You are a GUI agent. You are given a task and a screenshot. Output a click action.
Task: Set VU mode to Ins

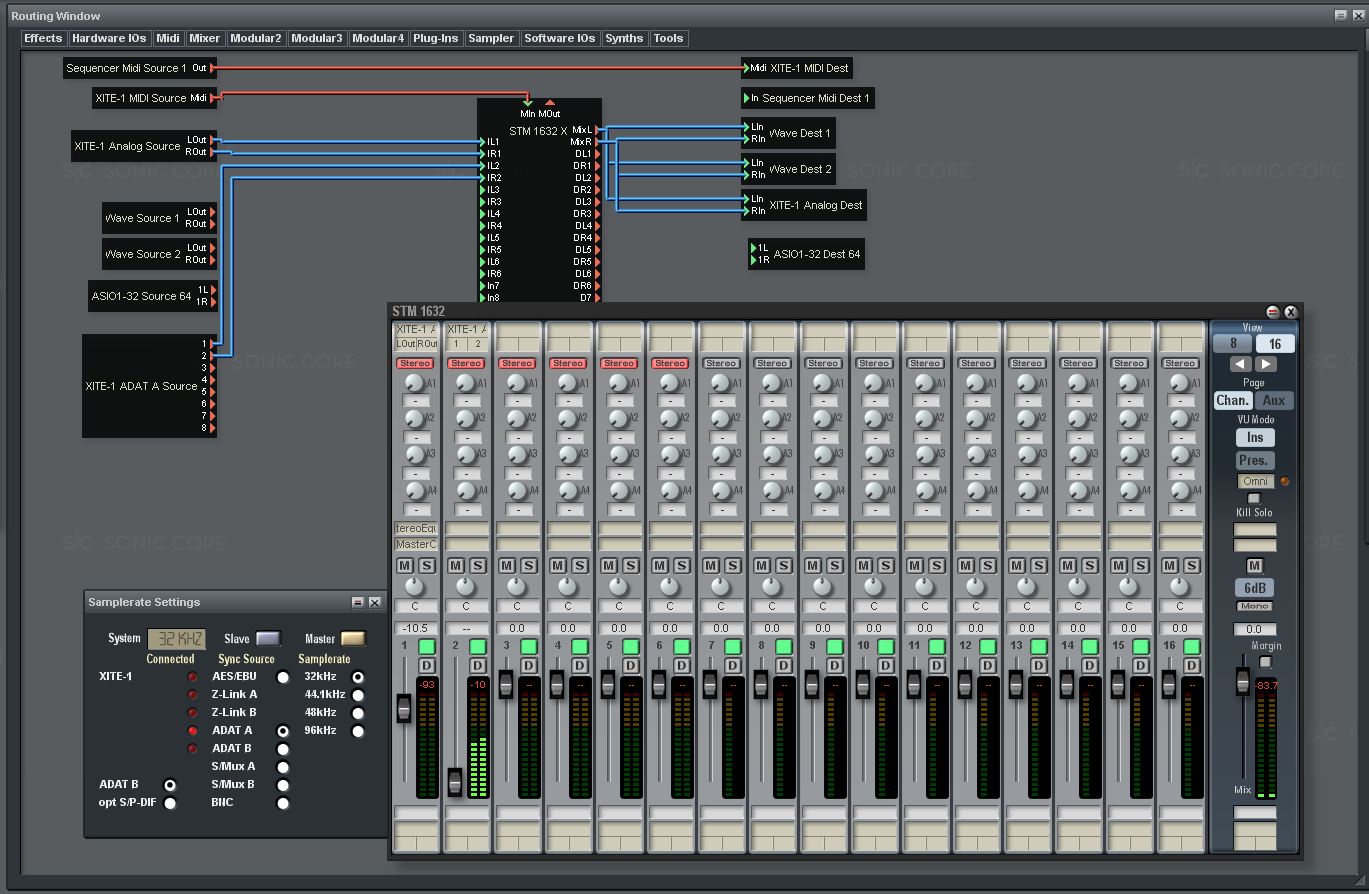[x=1254, y=437]
